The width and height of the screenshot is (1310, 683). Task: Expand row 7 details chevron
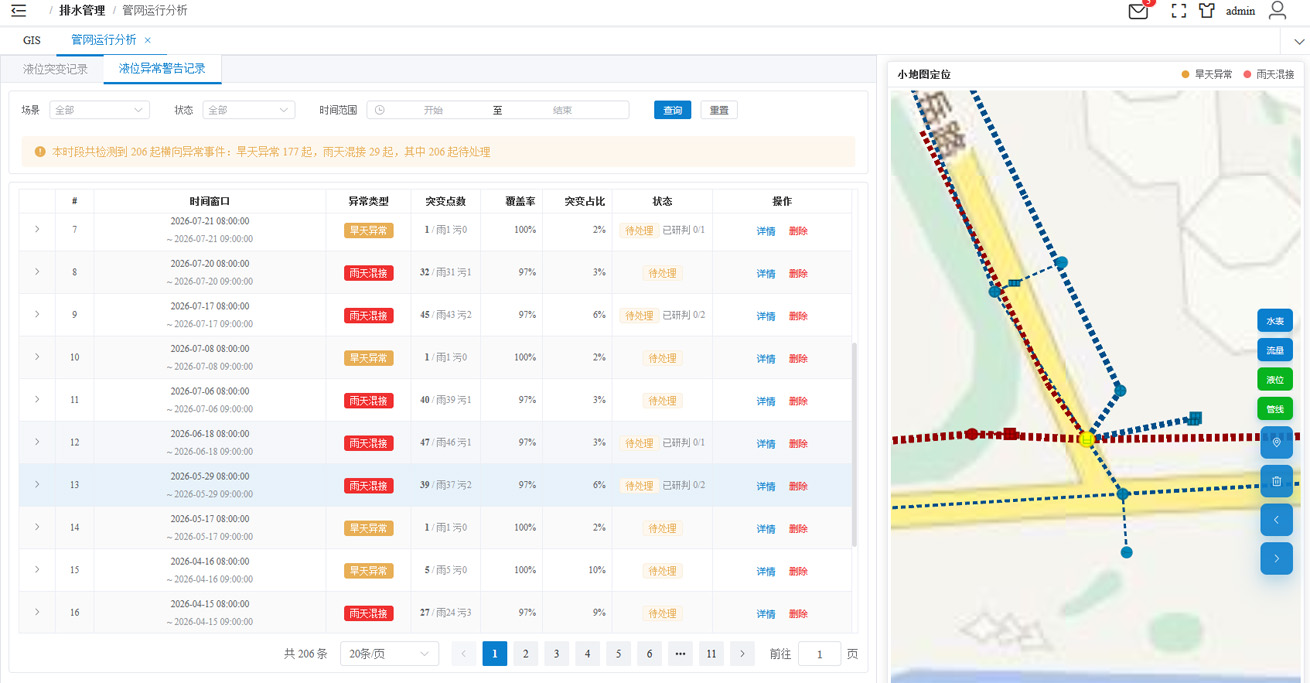[37, 230]
